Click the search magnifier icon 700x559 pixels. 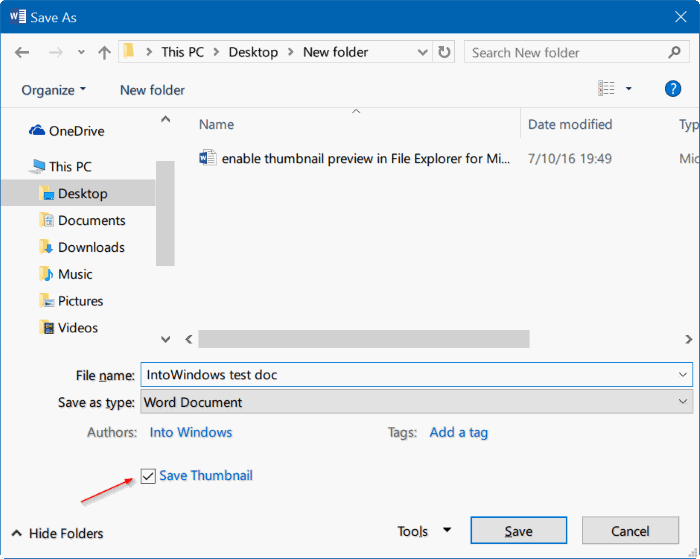click(674, 52)
